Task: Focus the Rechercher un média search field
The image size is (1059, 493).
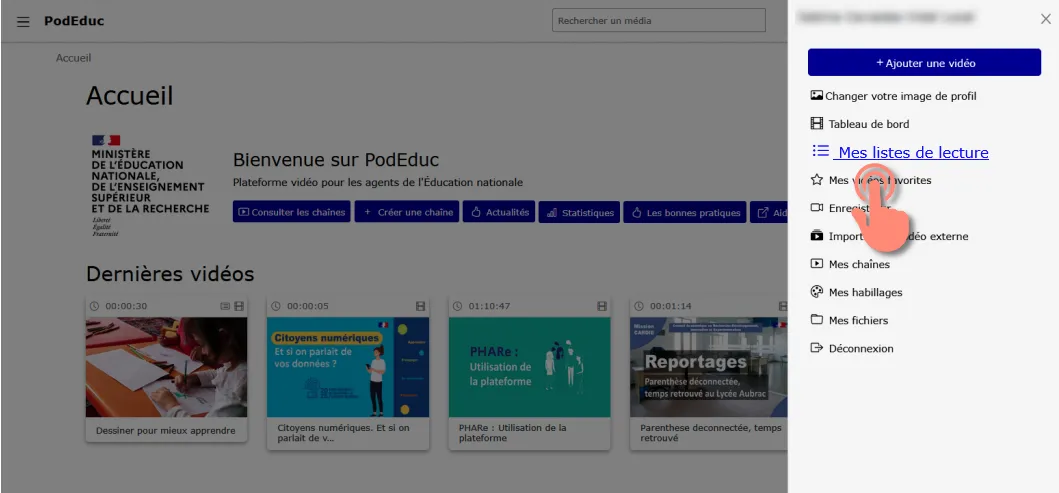Action: click(x=658, y=20)
